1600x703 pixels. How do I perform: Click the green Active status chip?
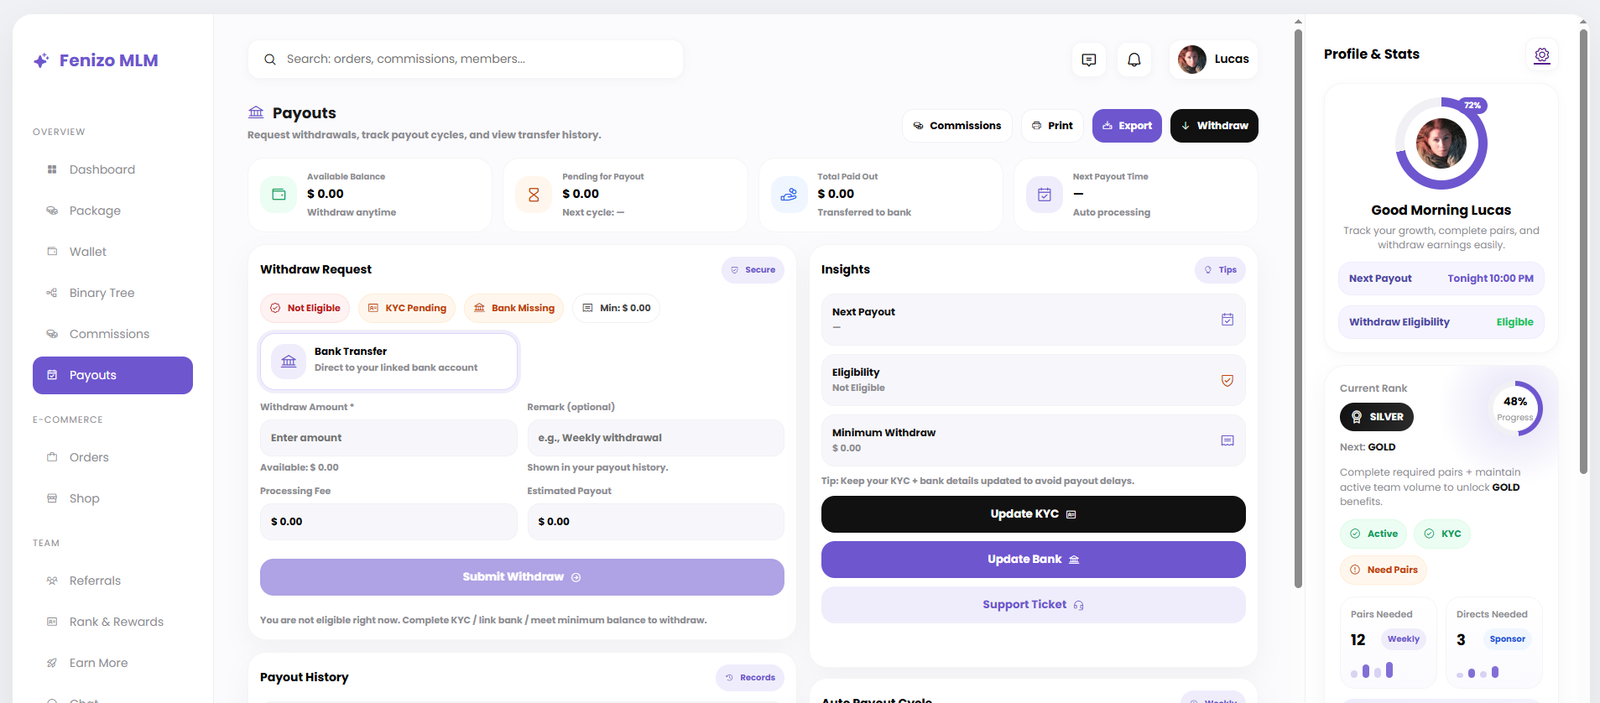pos(1373,534)
